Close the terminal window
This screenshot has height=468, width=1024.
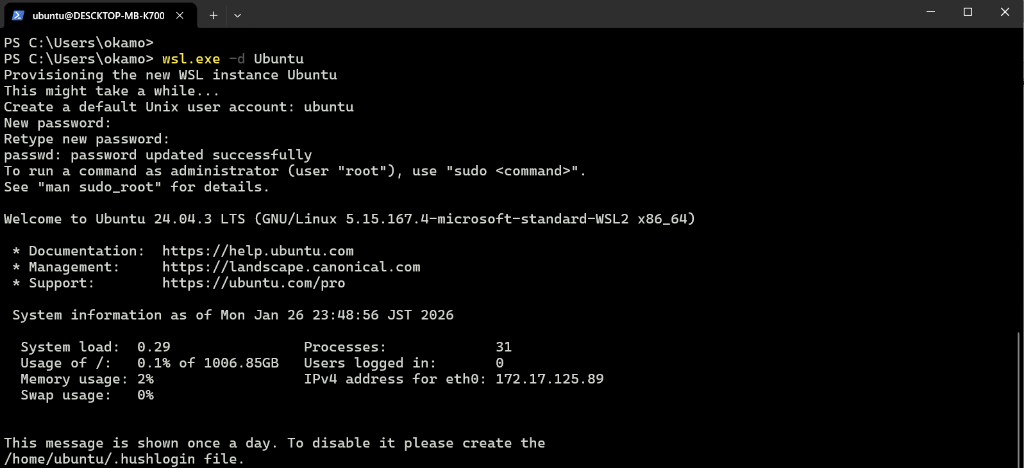click(1005, 12)
